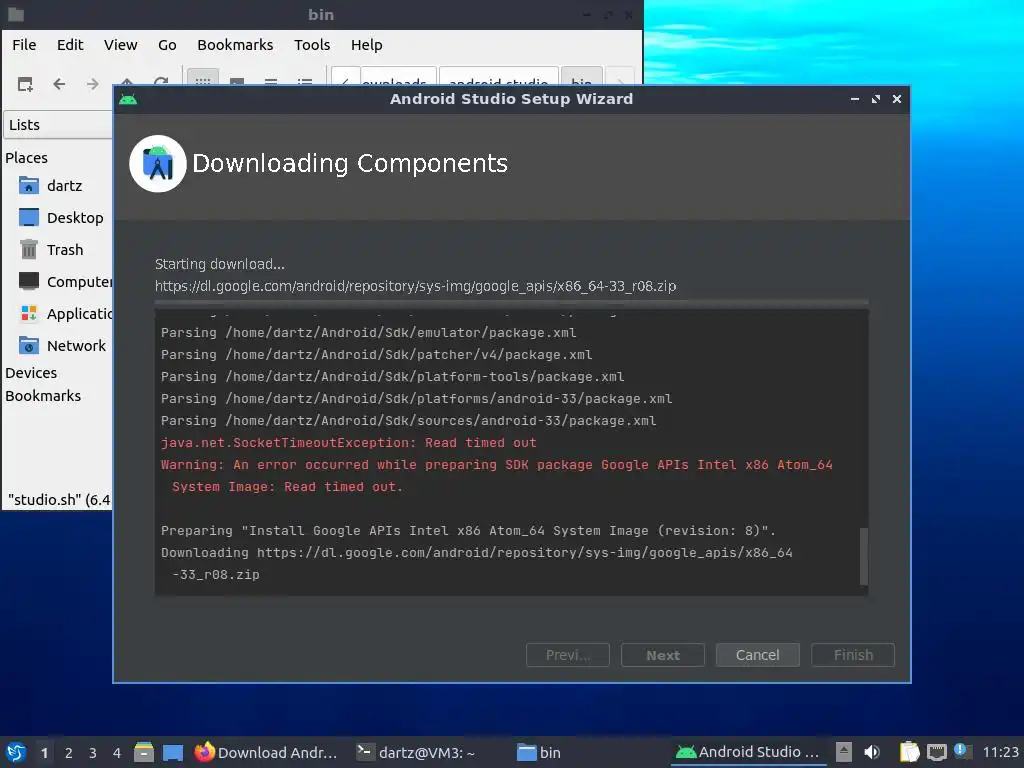Screen dimensions: 1024x768
Task: Click the download progress bar
Action: pyautogui.click(x=511, y=302)
